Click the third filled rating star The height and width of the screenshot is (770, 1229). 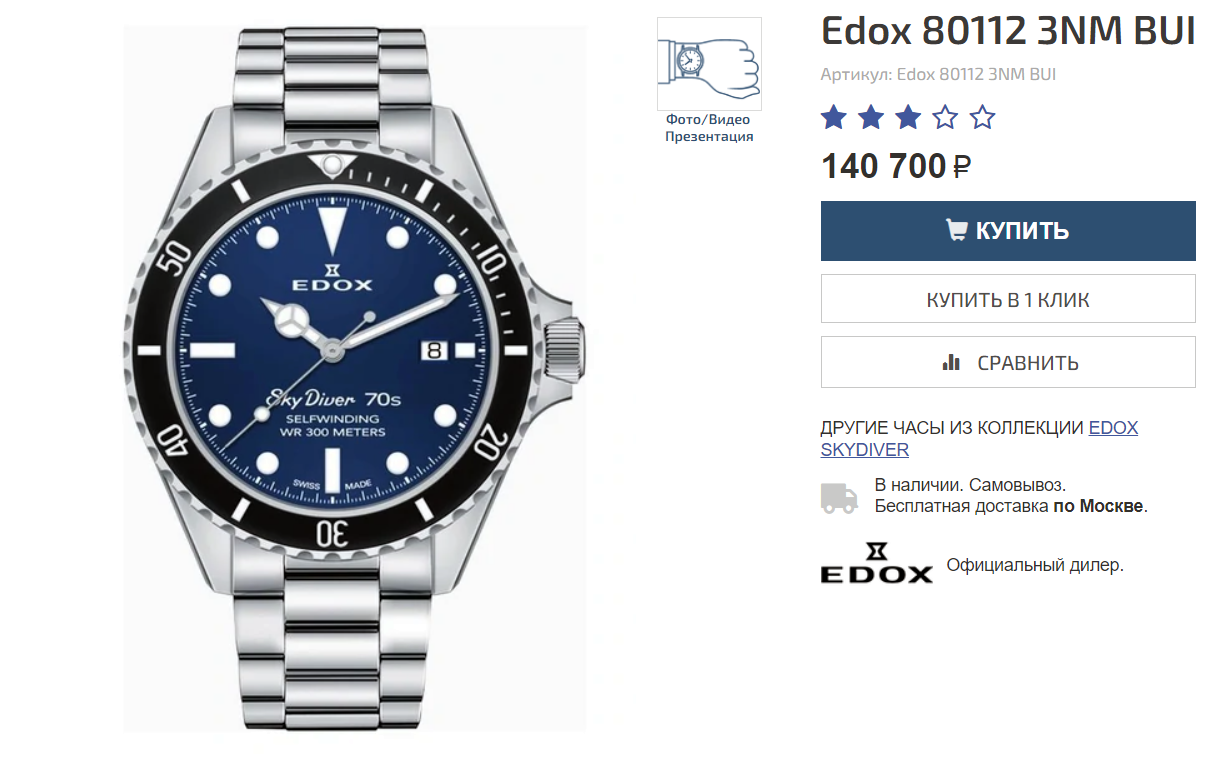(x=908, y=118)
